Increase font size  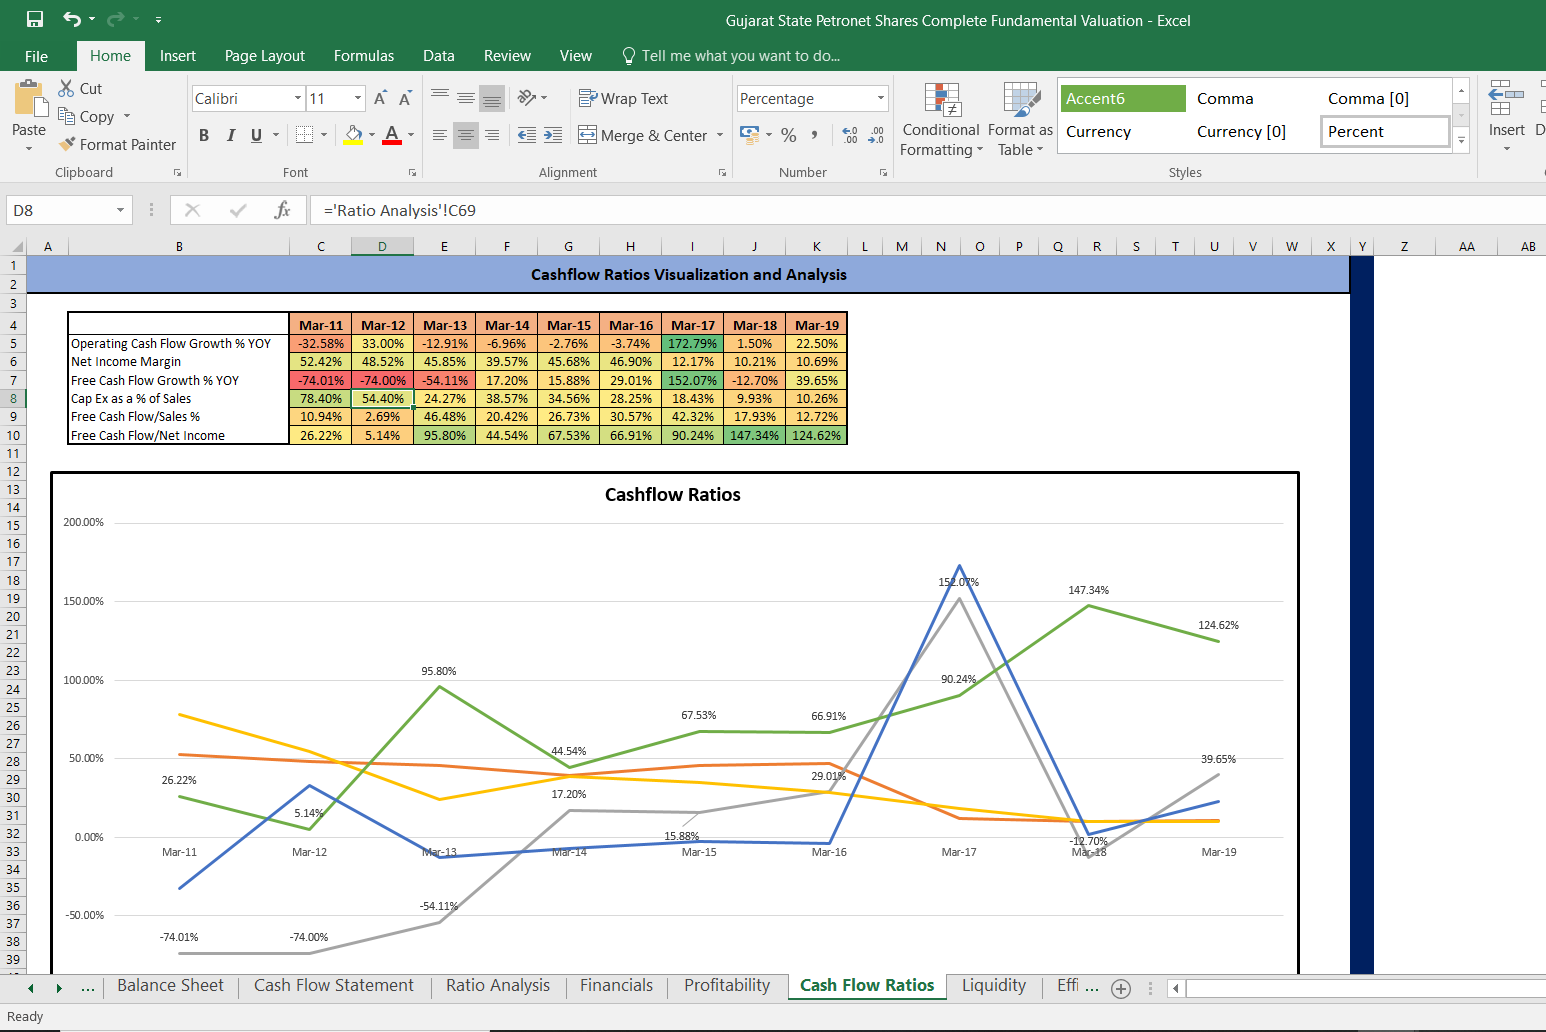(x=380, y=98)
